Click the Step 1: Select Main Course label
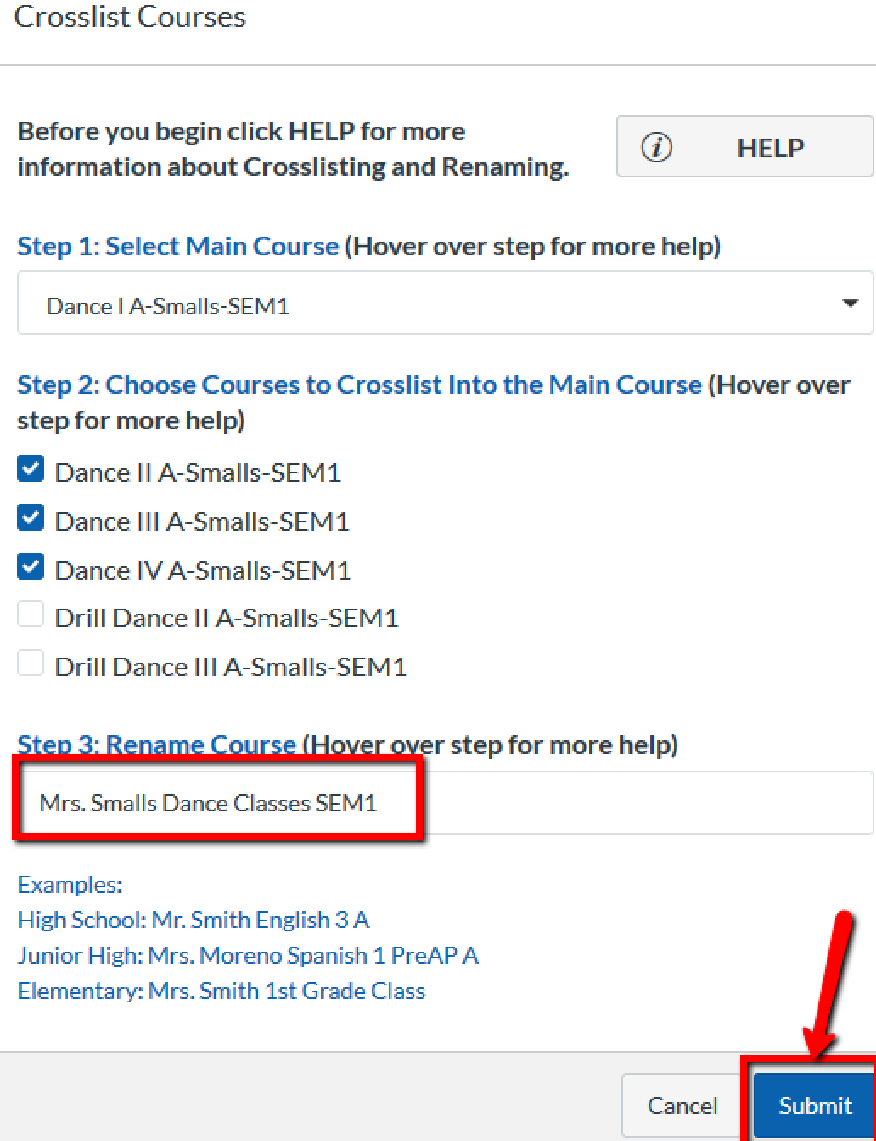Screen dimensions: 876x1141 point(178,247)
